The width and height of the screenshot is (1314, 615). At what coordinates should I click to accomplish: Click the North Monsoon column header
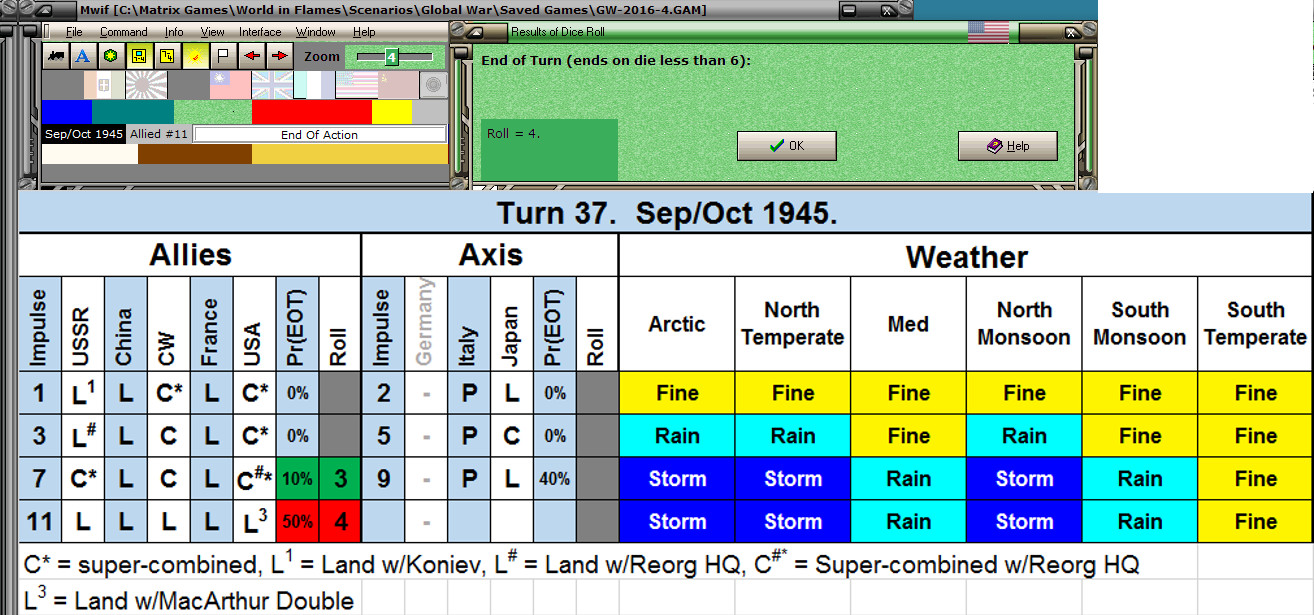[1024, 324]
